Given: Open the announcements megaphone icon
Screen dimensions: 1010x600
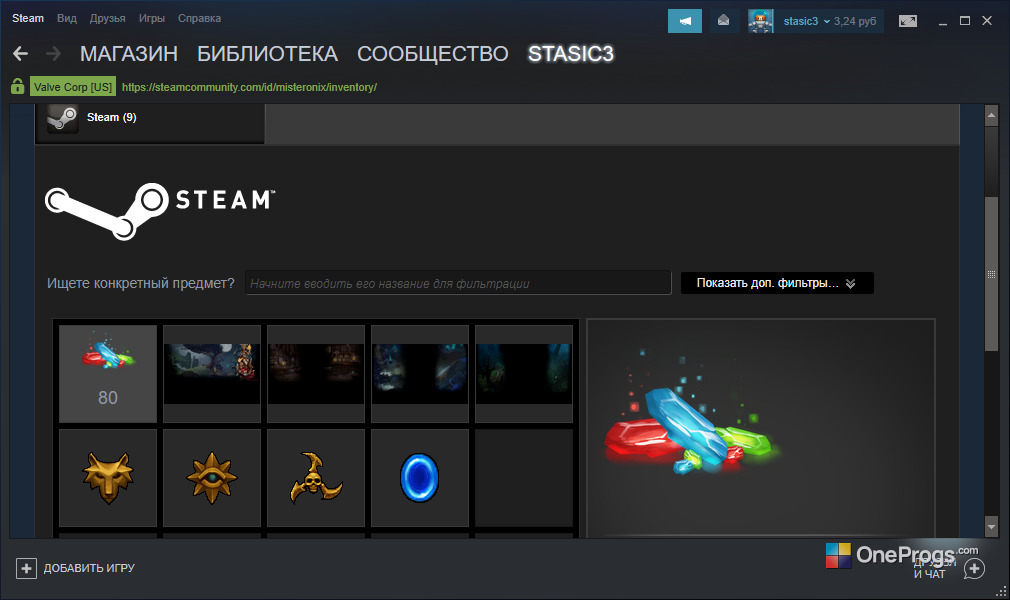Looking at the screenshot, I should 685,21.
